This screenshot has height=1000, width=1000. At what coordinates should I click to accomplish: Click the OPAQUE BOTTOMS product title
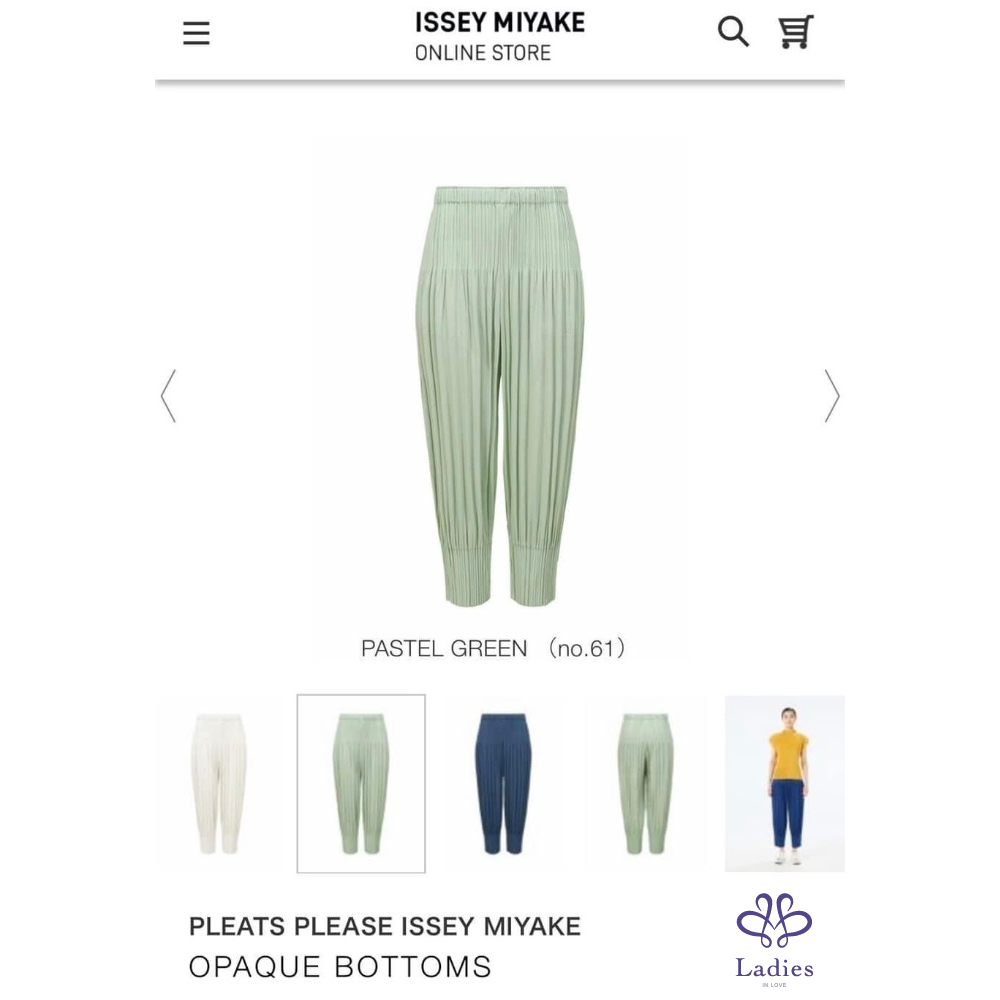(340, 967)
